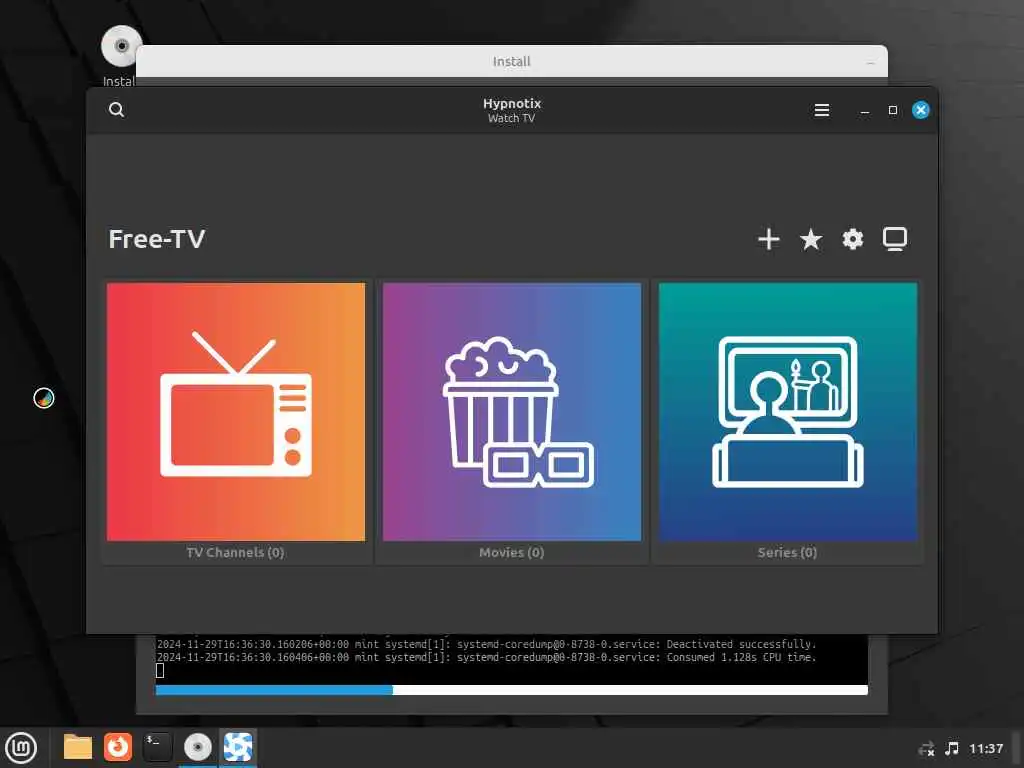Open the sound music note tray icon
The height and width of the screenshot is (768, 1024).
pyautogui.click(x=952, y=748)
